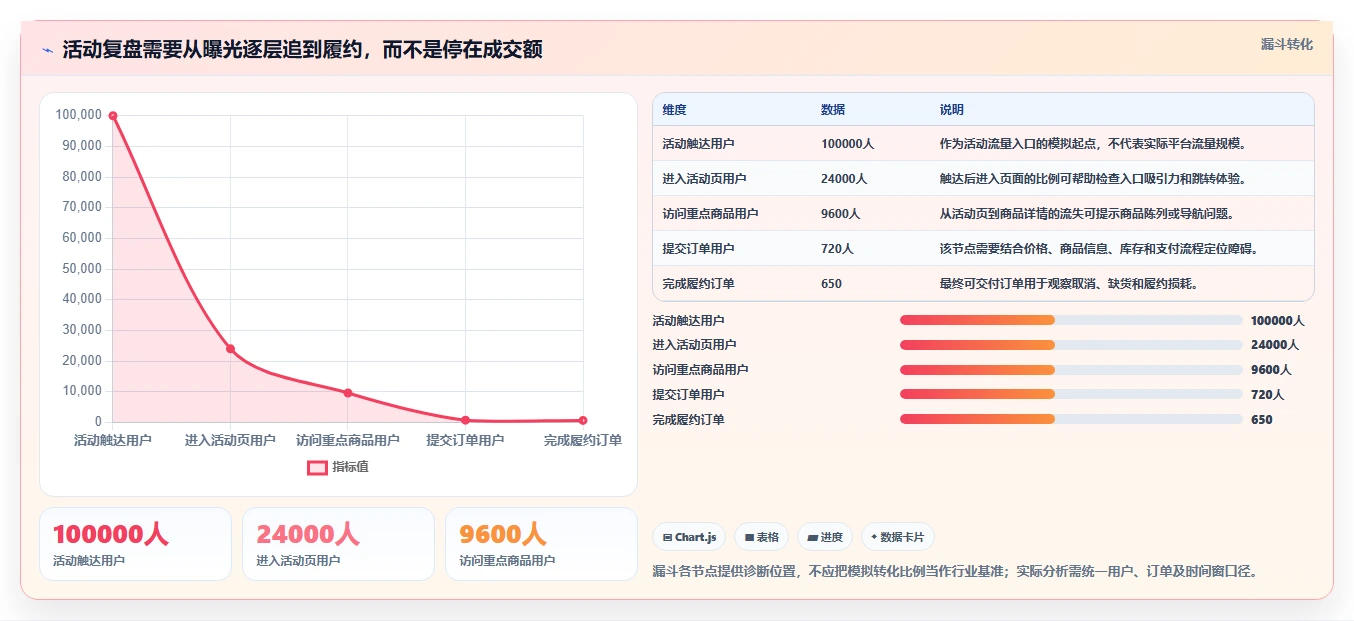The image size is (1354, 621).
Task: Click the 进入活动页用户 x-axis label
Action: click(230, 440)
